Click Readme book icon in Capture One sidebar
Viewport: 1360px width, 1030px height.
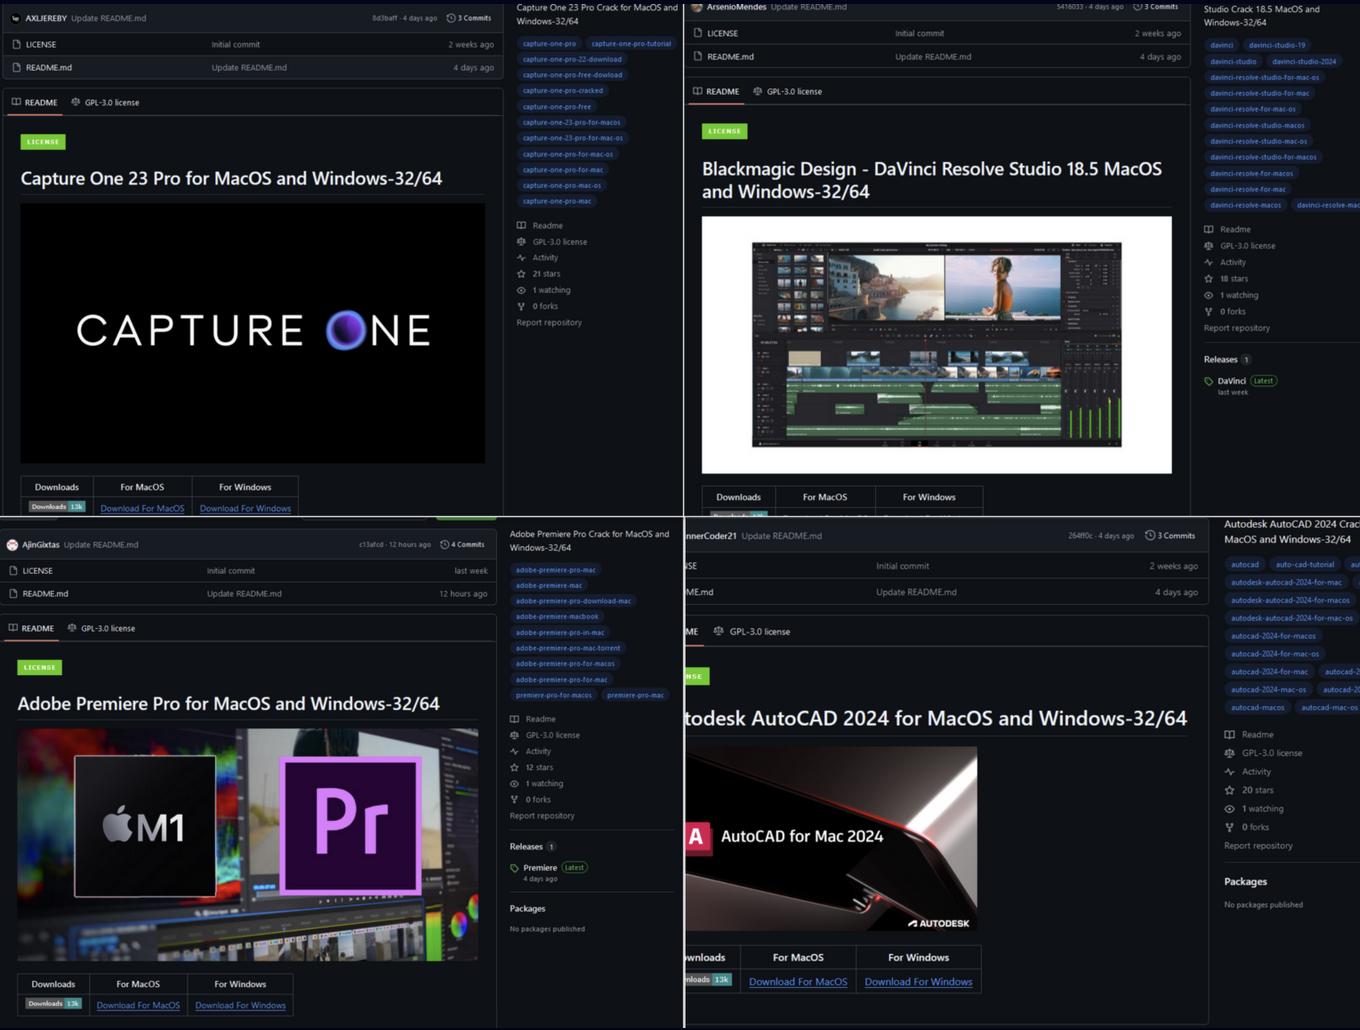click(x=521, y=226)
